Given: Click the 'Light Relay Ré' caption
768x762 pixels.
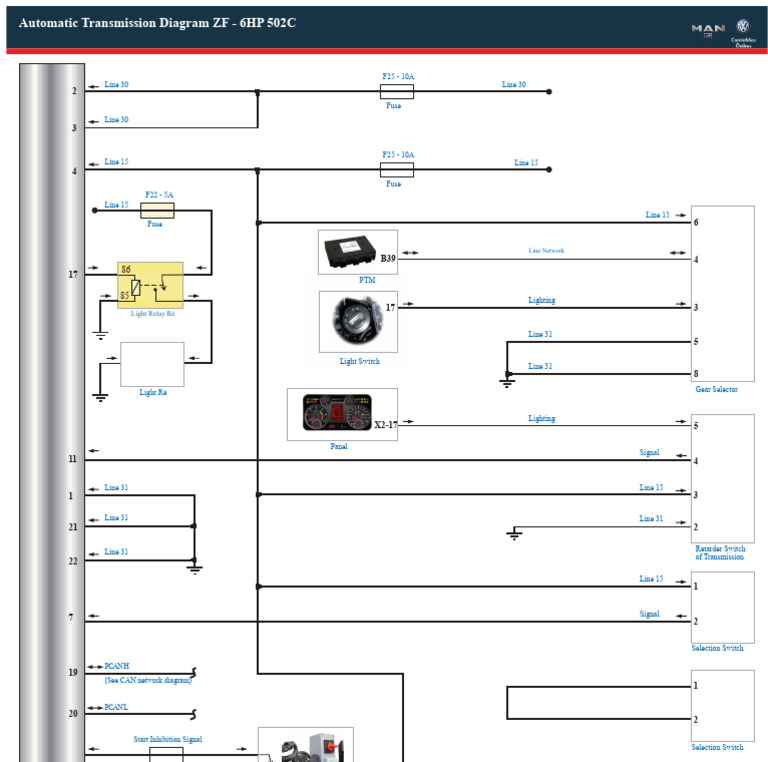Looking at the screenshot, I should [x=152, y=313].
